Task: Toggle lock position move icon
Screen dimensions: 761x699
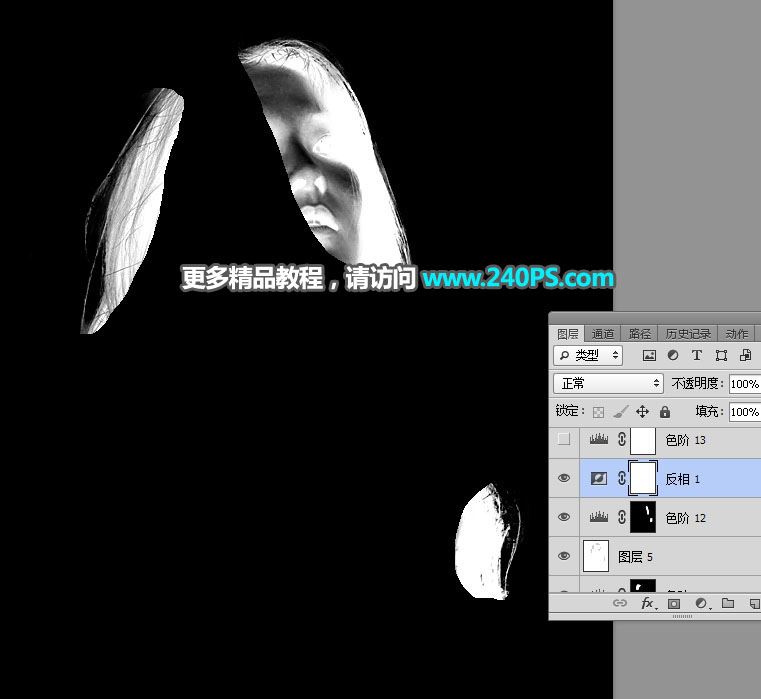Action: point(642,412)
